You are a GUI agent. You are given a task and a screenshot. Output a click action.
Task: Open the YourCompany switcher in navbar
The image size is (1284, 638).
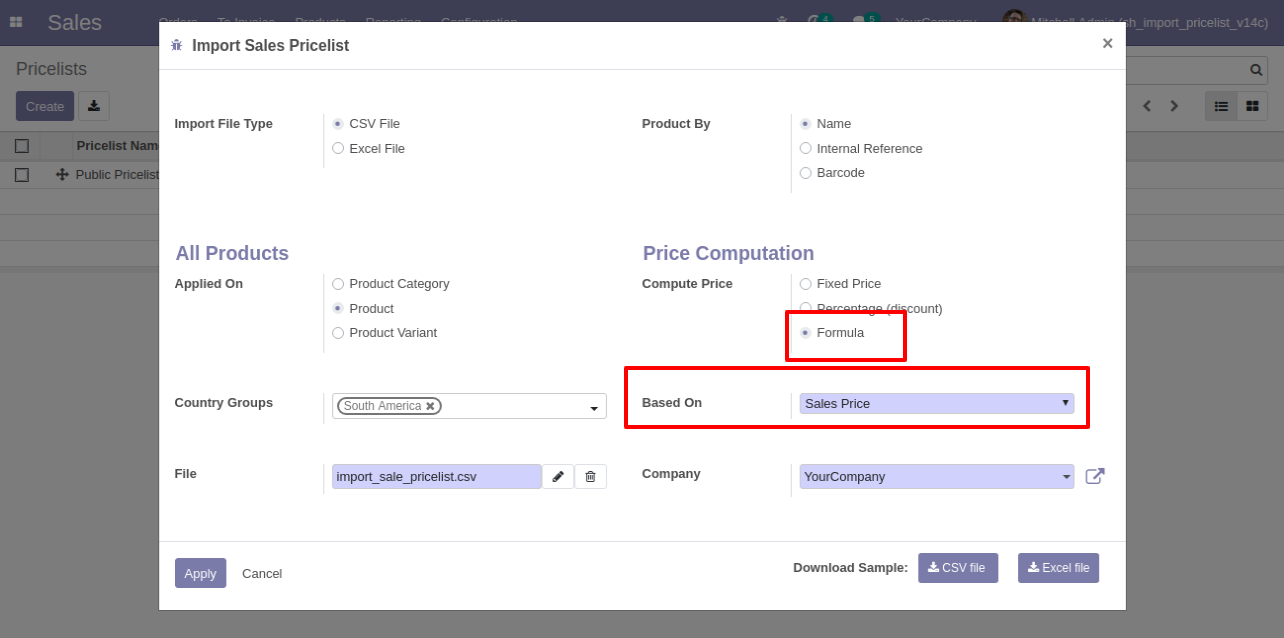[x=935, y=21]
